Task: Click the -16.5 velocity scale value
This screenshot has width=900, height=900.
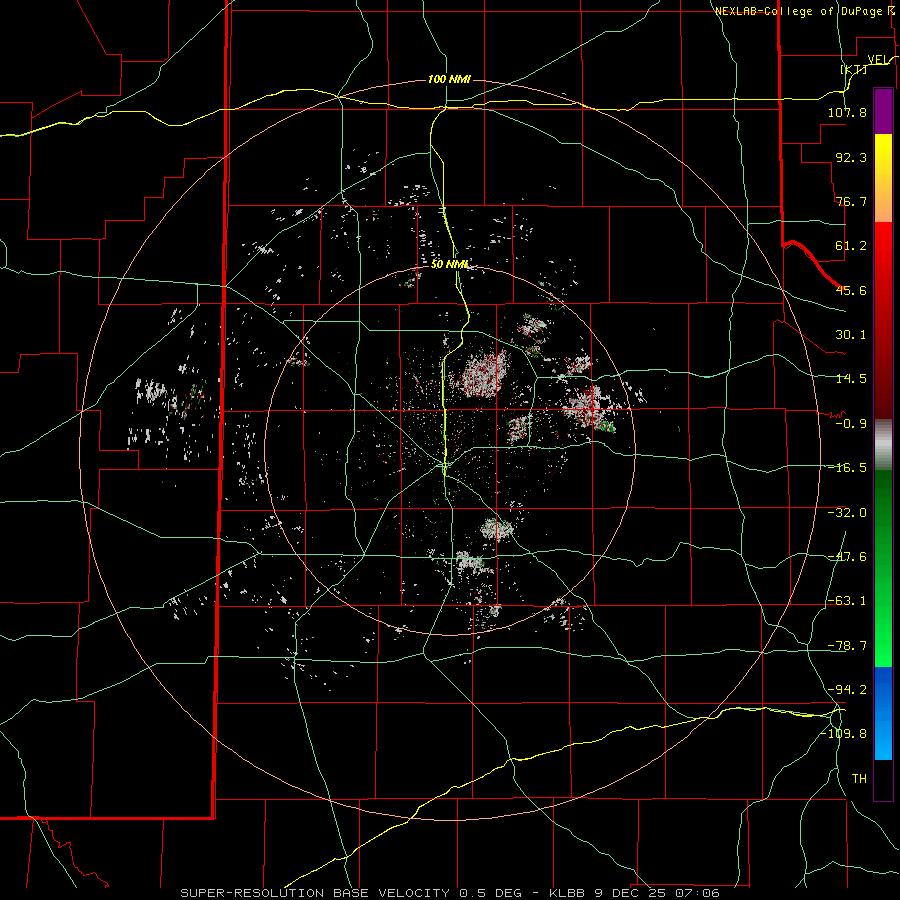Action: [x=847, y=468]
